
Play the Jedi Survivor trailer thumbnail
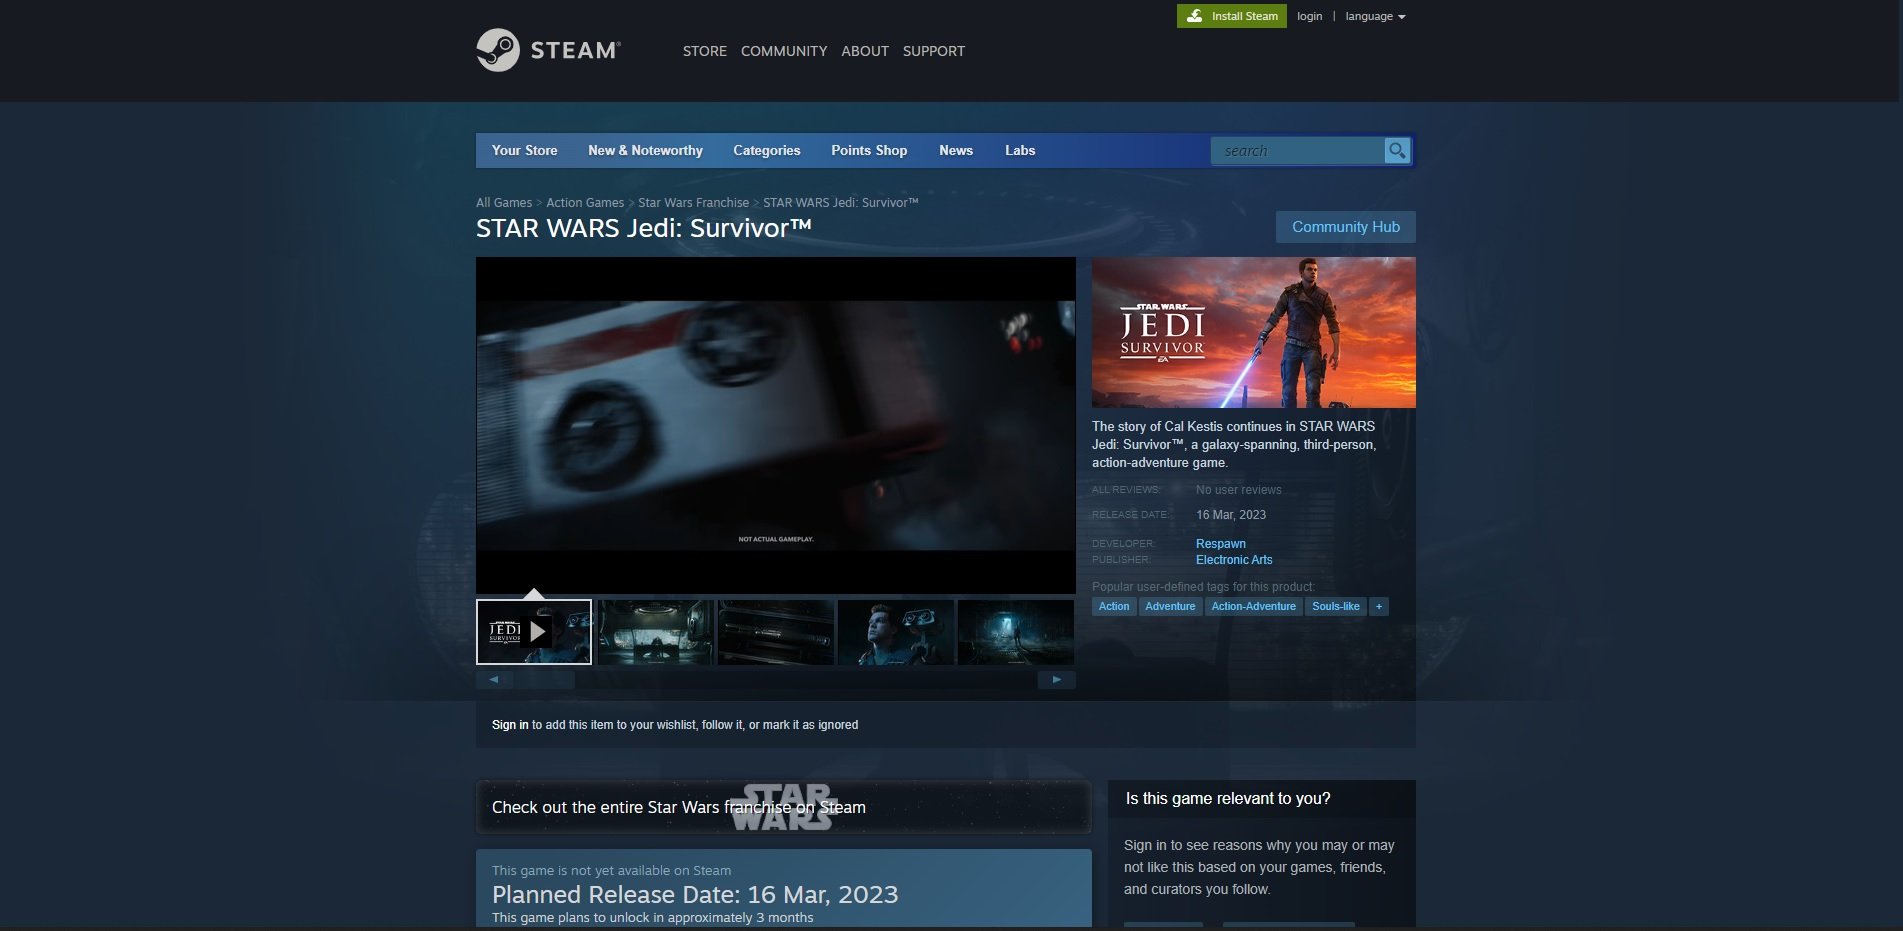click(x=534, y=632)
